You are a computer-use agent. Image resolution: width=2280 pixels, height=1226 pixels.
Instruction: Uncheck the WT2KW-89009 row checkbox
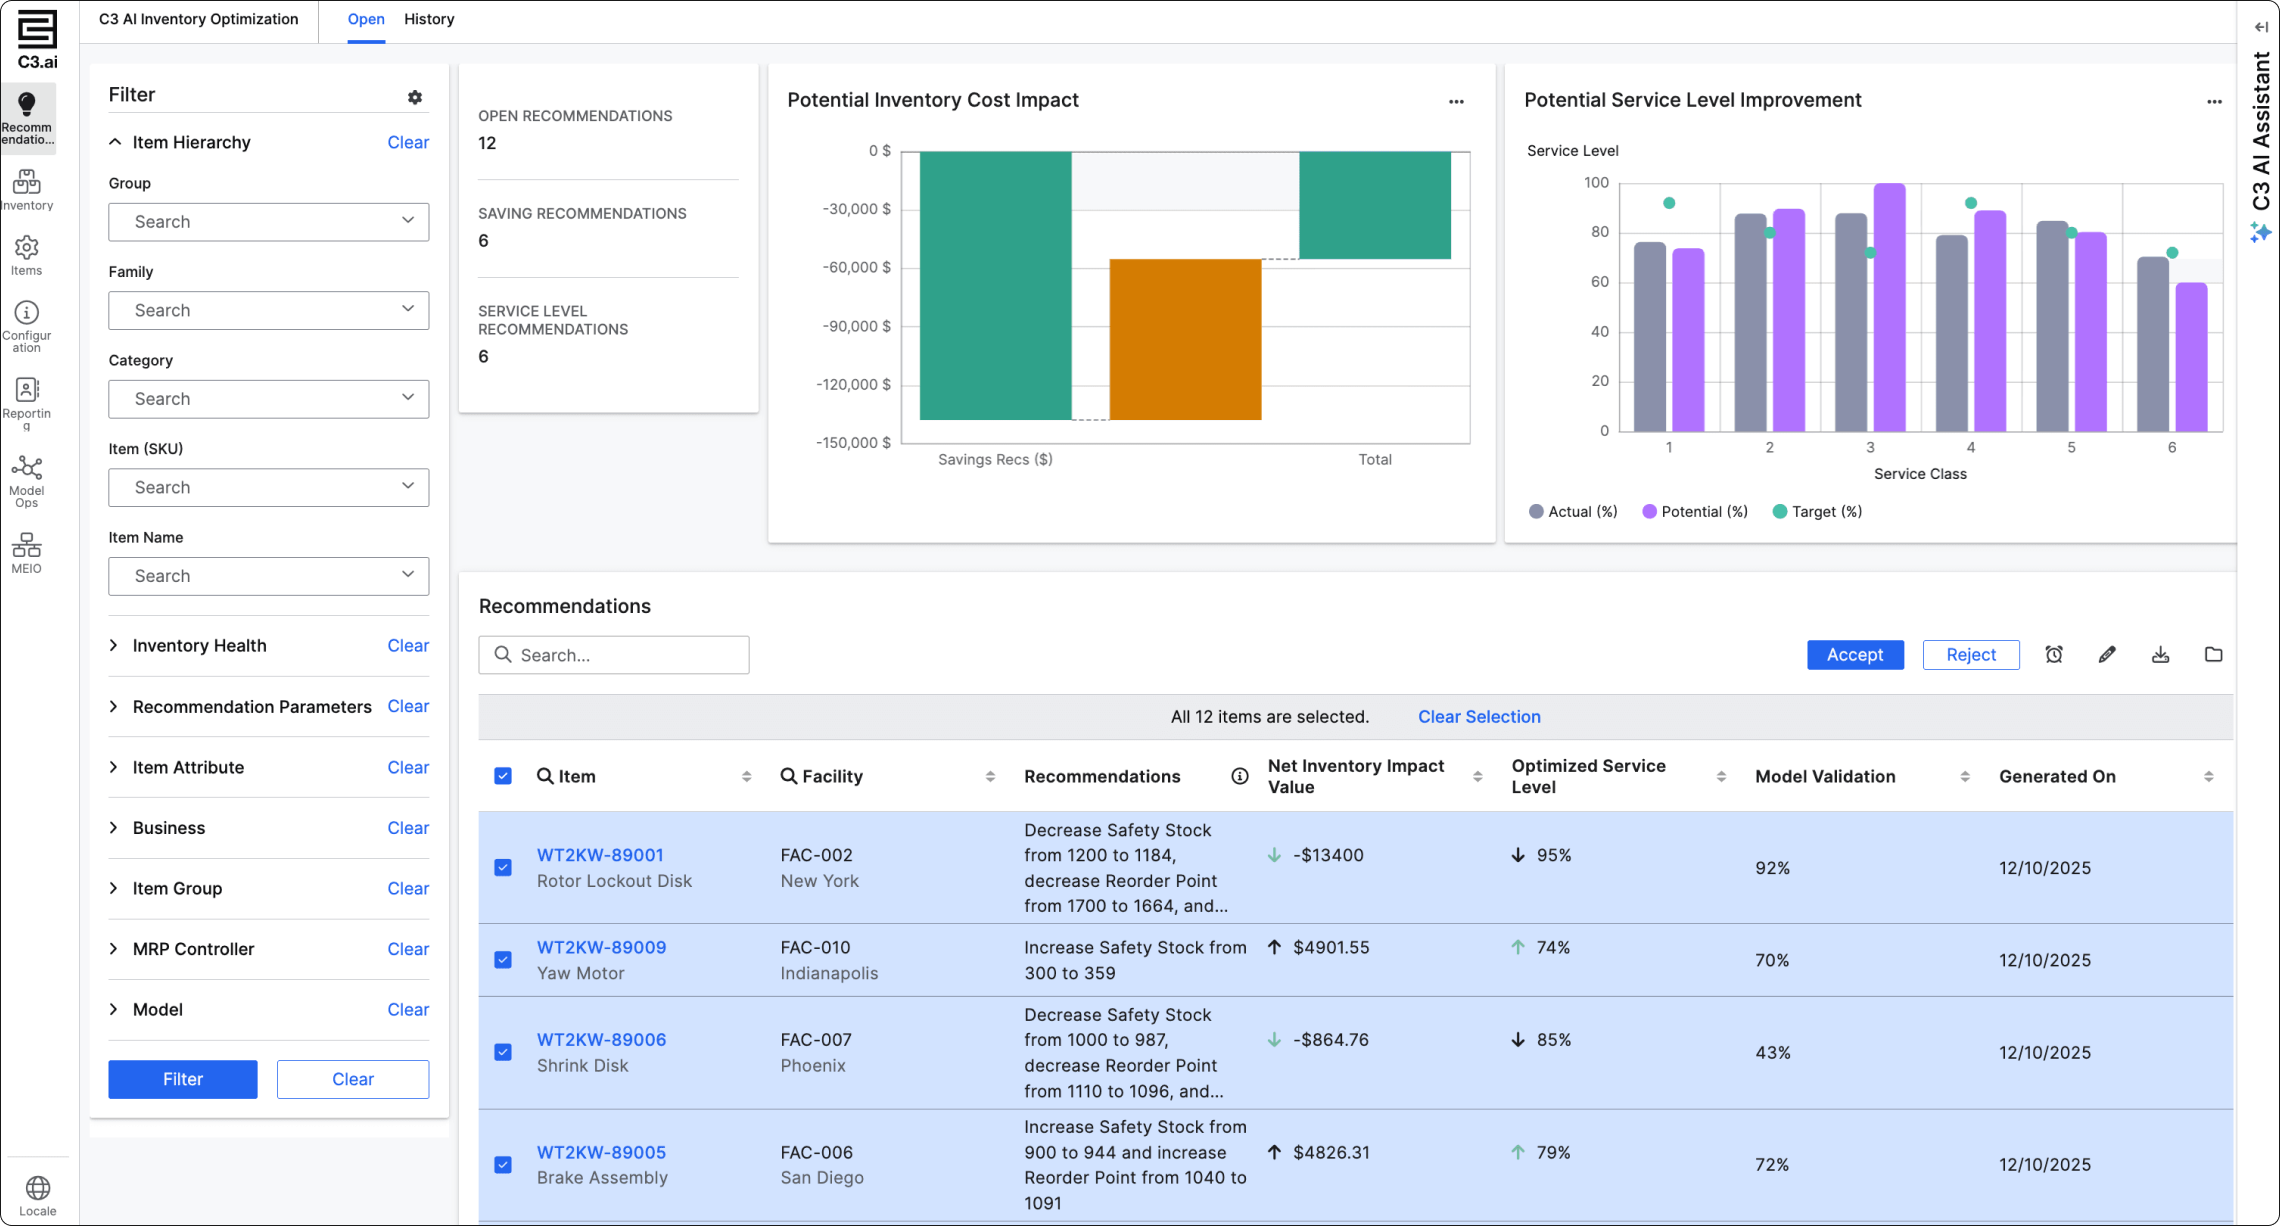pos(503,960)
